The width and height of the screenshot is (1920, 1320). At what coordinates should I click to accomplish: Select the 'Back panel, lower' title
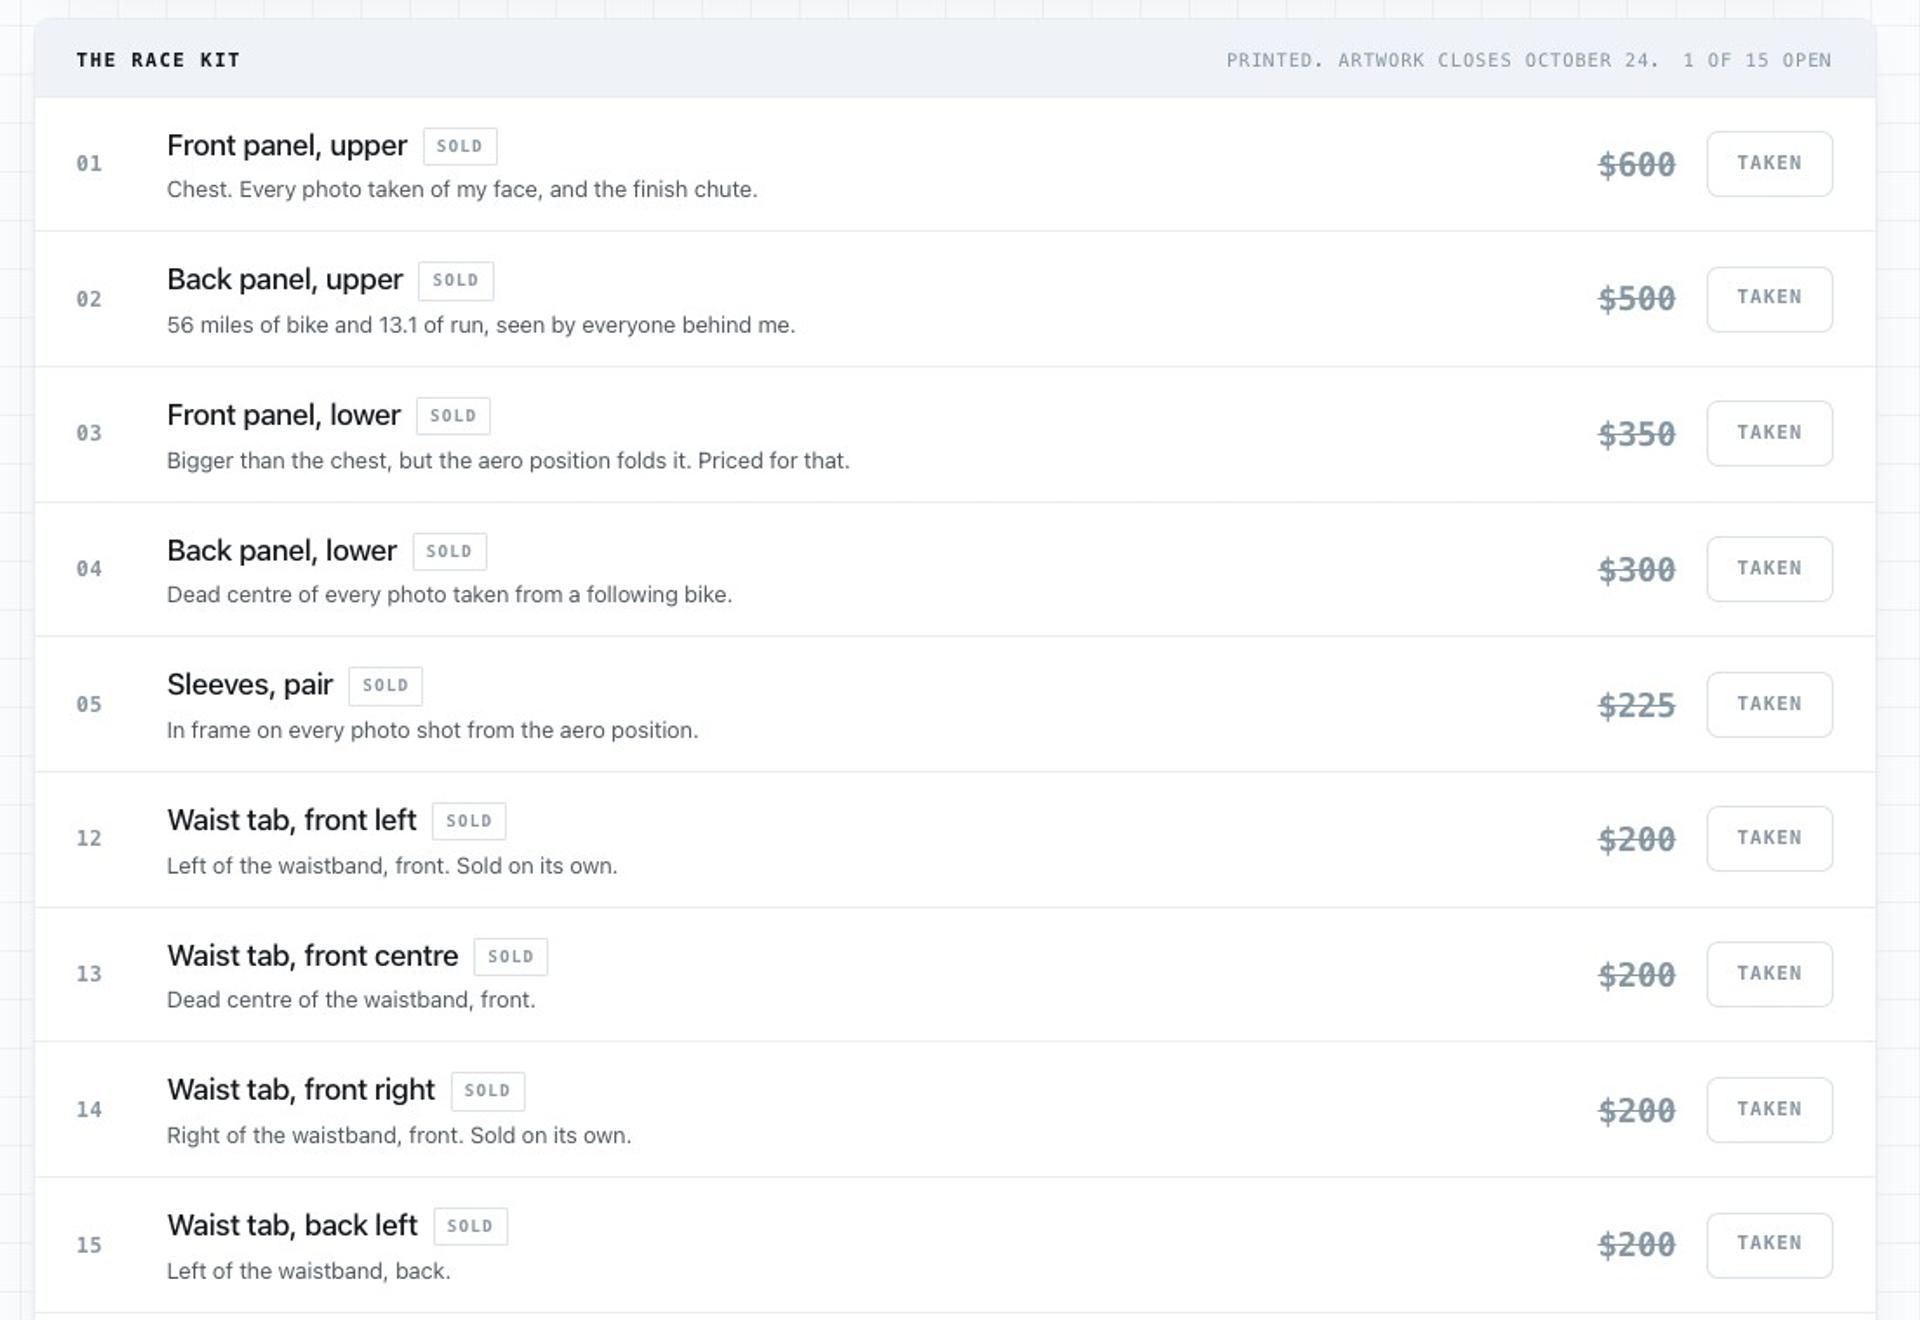click(x=282, y=551)
